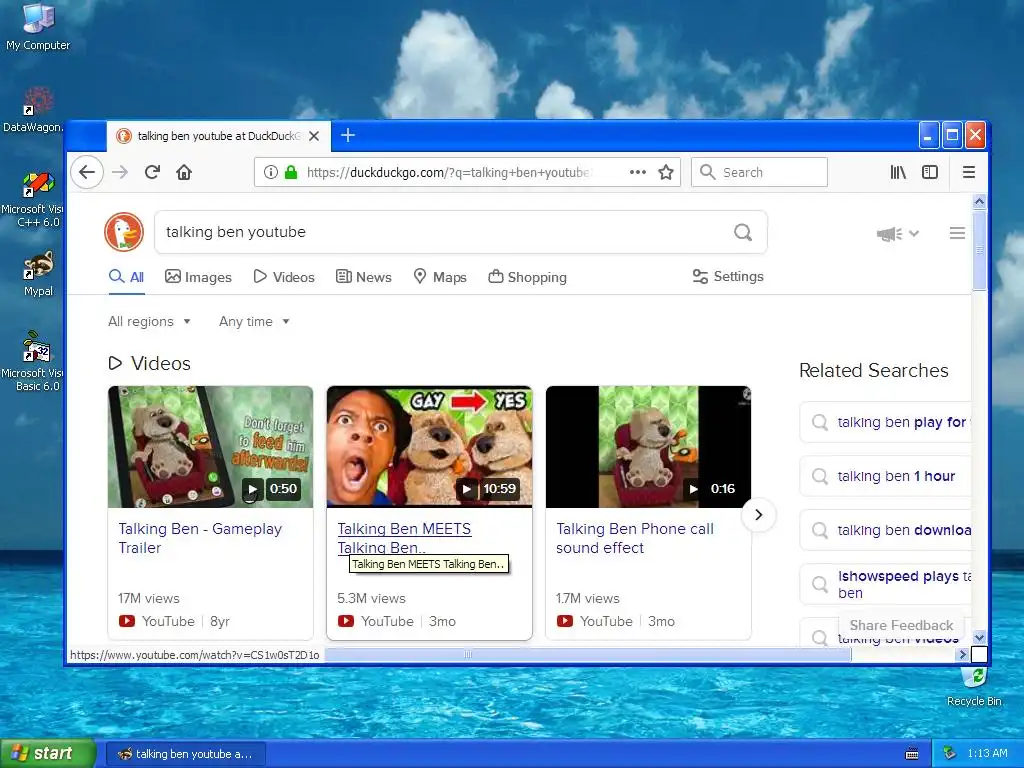Click the horizontal scrollbar right arrow
This screenshot has width=1024, height=768.
(962, 654)
